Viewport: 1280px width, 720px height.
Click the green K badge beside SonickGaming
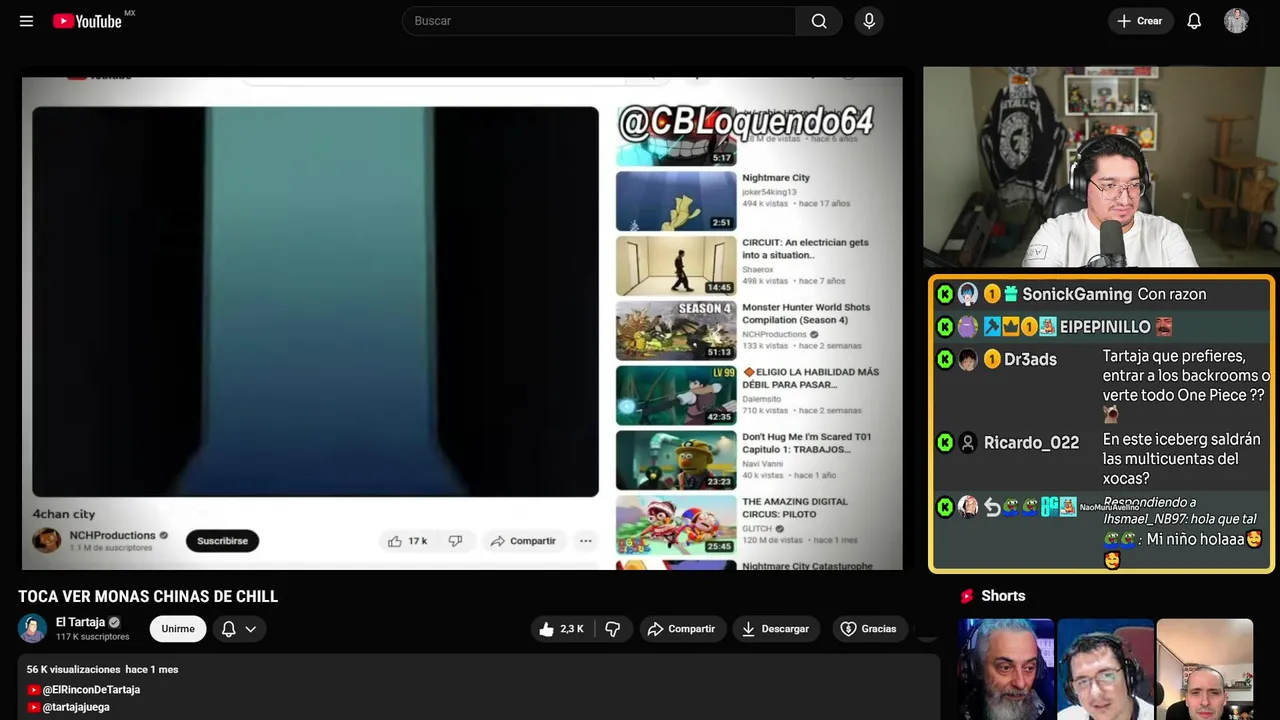tap(945, 294)
